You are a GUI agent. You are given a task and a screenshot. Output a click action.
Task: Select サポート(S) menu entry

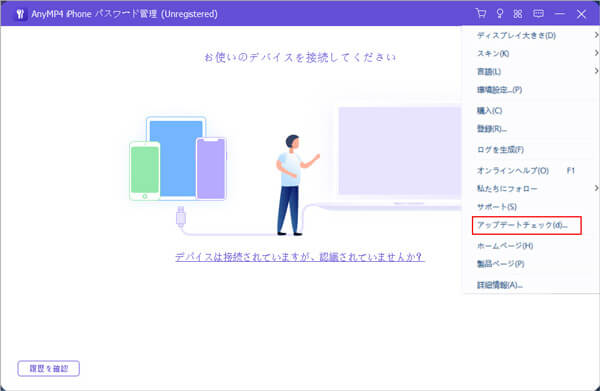(531, 207)
